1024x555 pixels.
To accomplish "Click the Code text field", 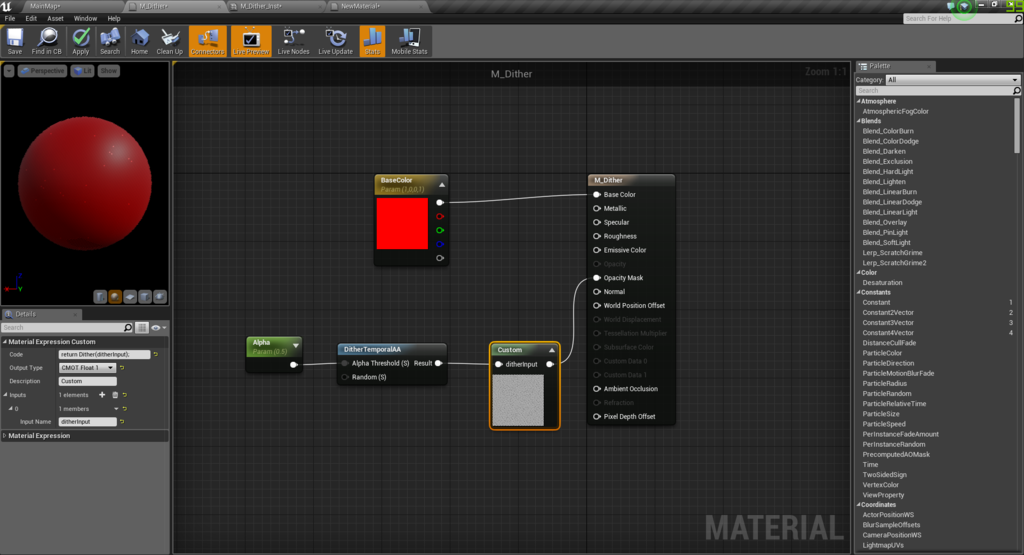I will (104, 355).
